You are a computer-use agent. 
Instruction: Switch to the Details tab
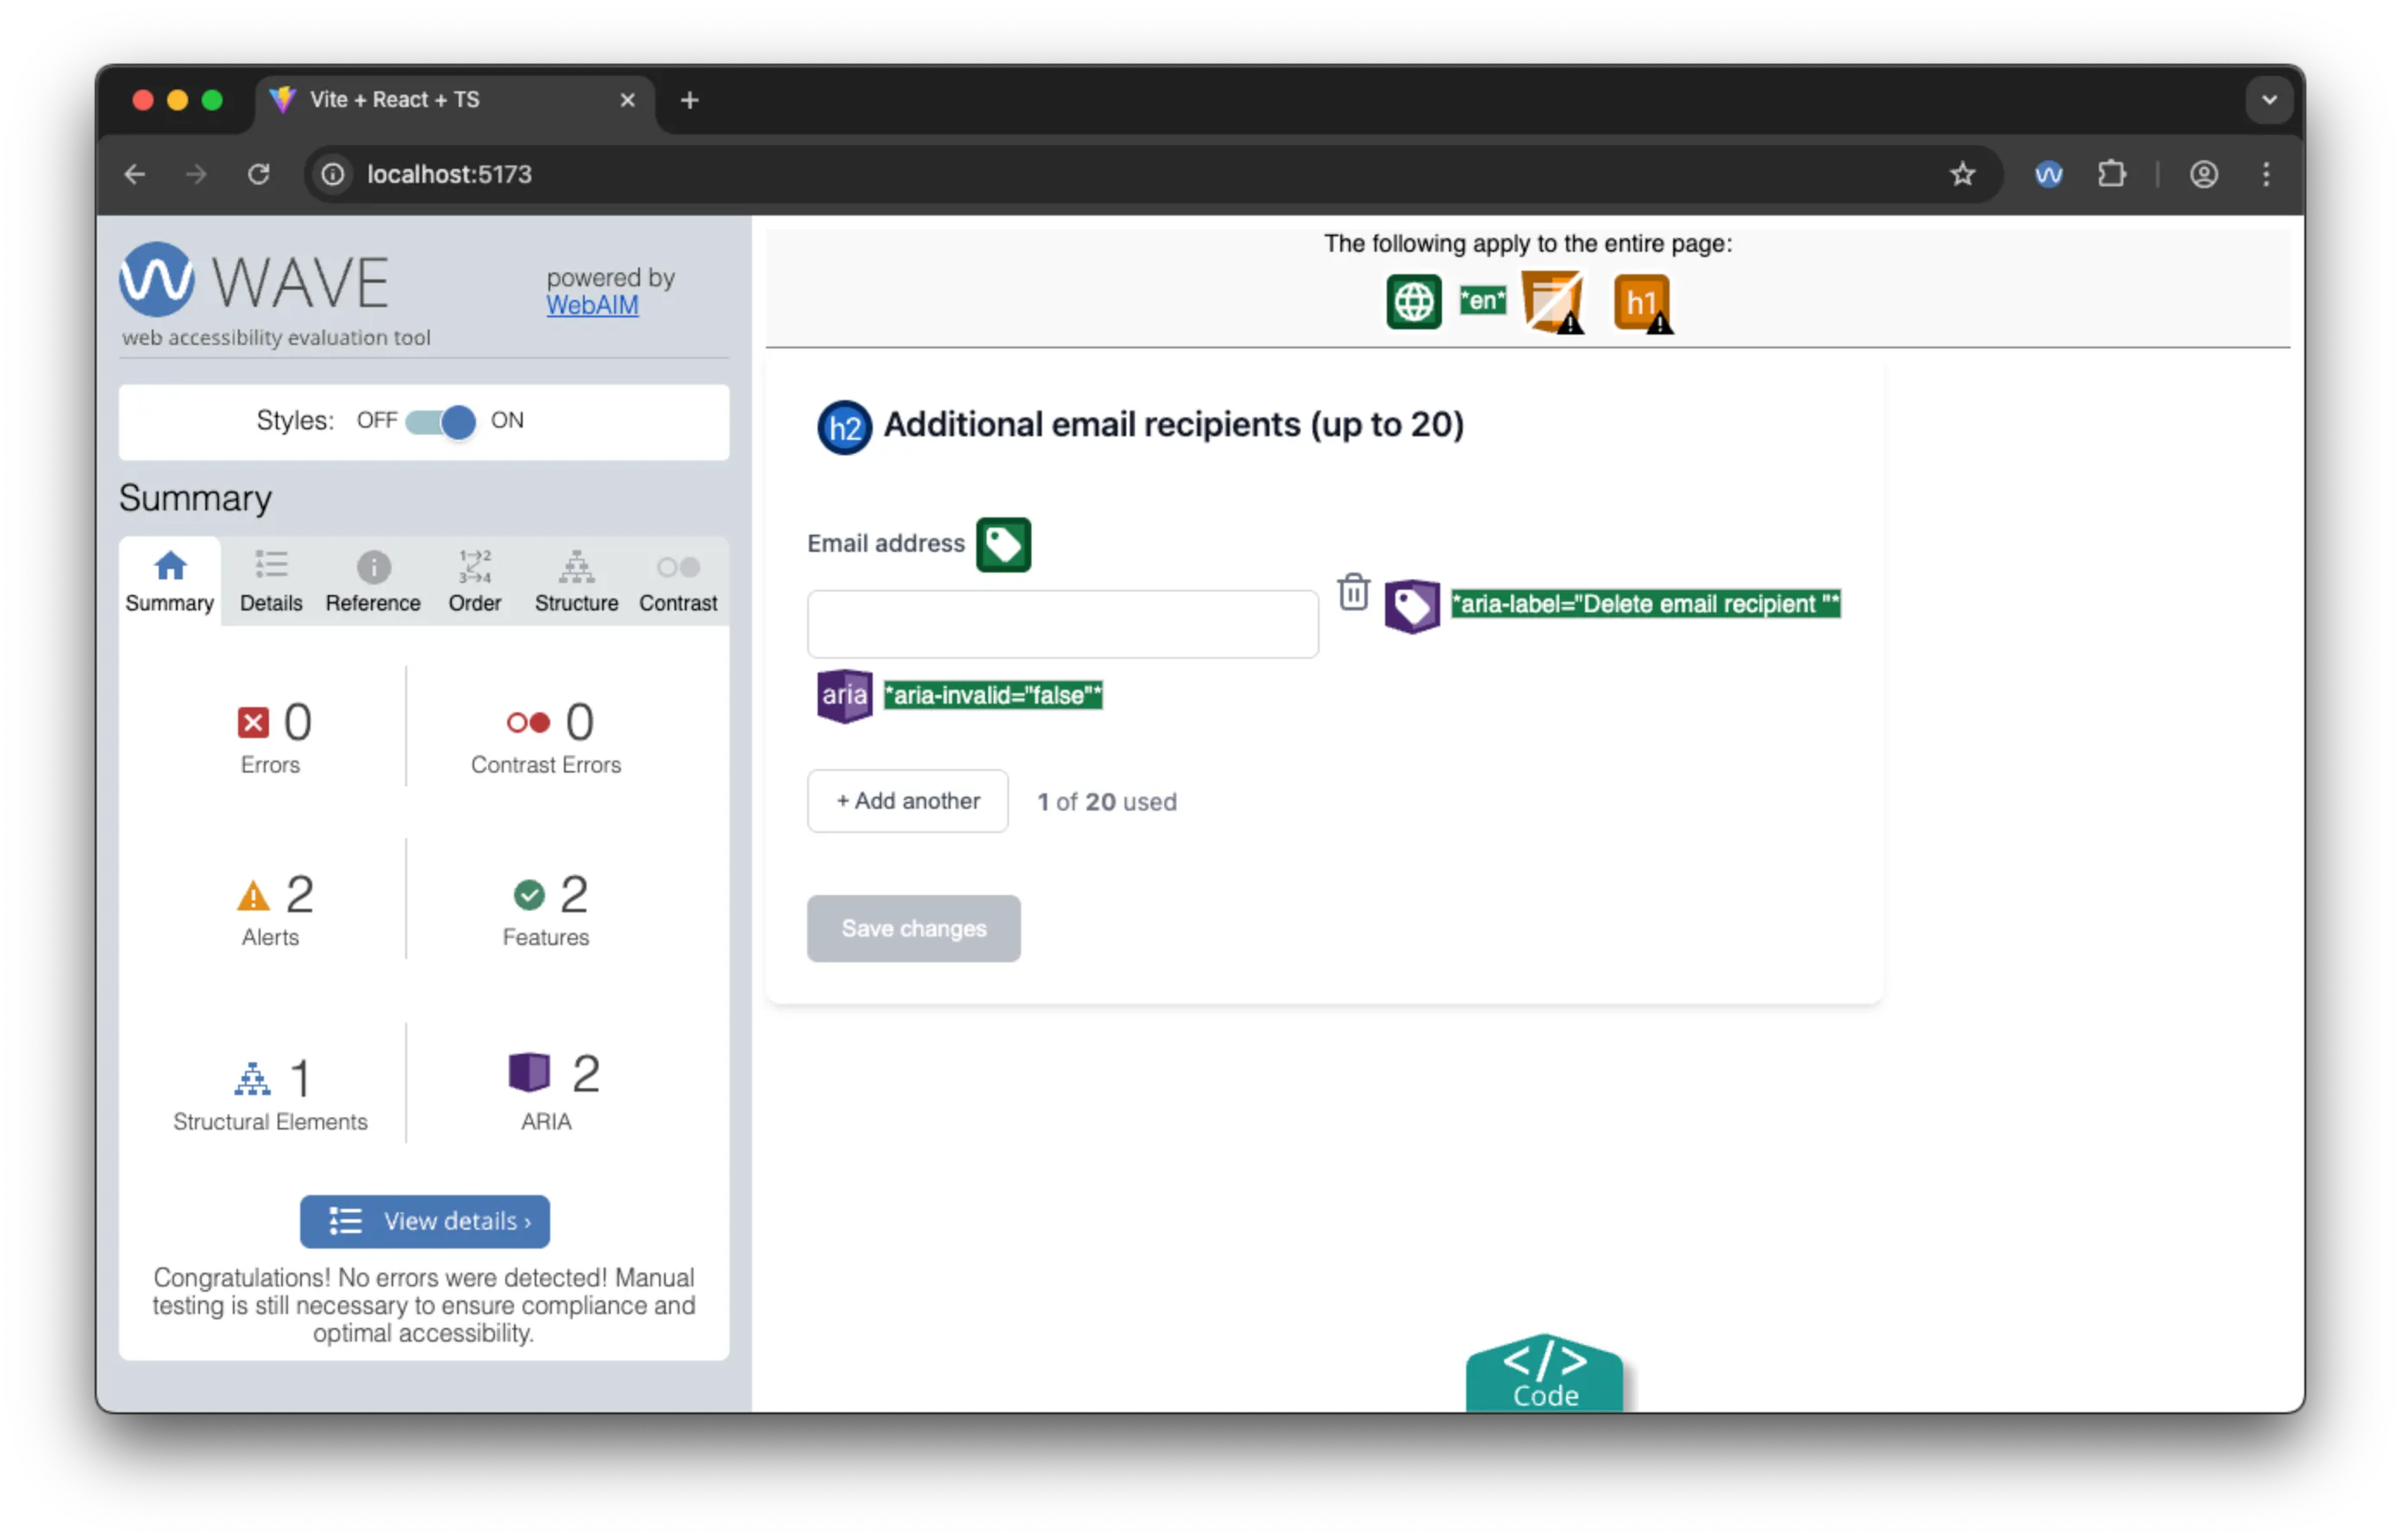coord(270,580)
